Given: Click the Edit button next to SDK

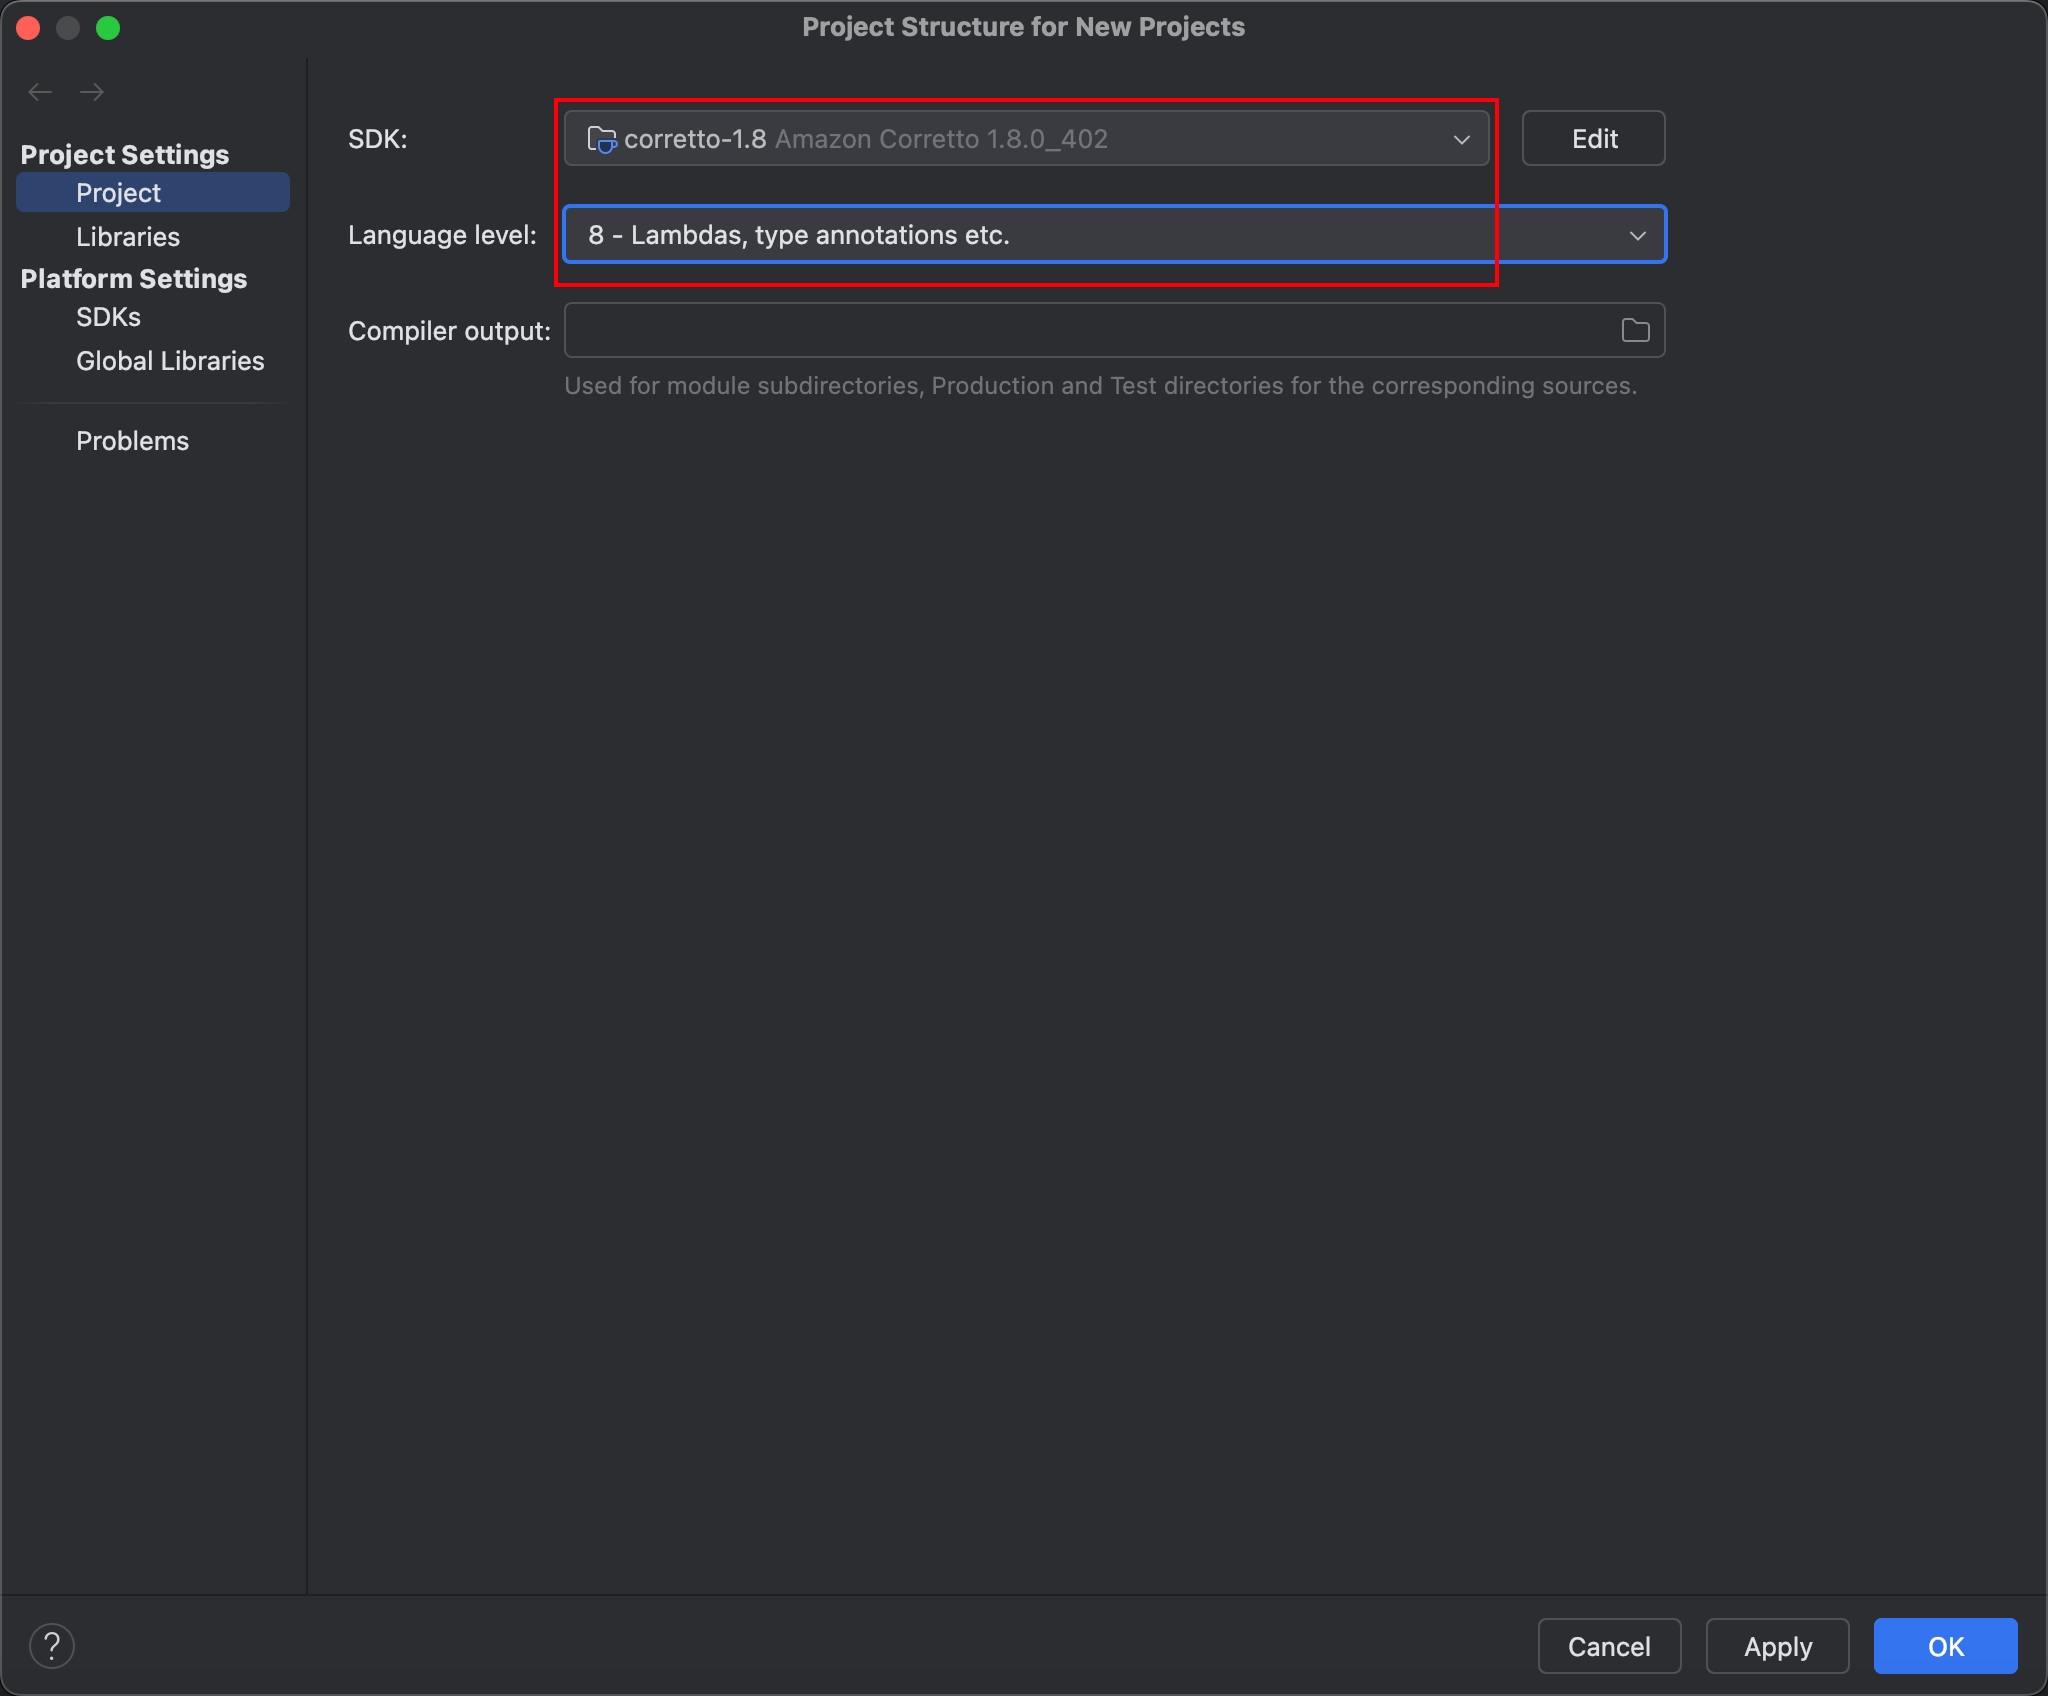Looking at the screenshot, I should coord(1593,139).
